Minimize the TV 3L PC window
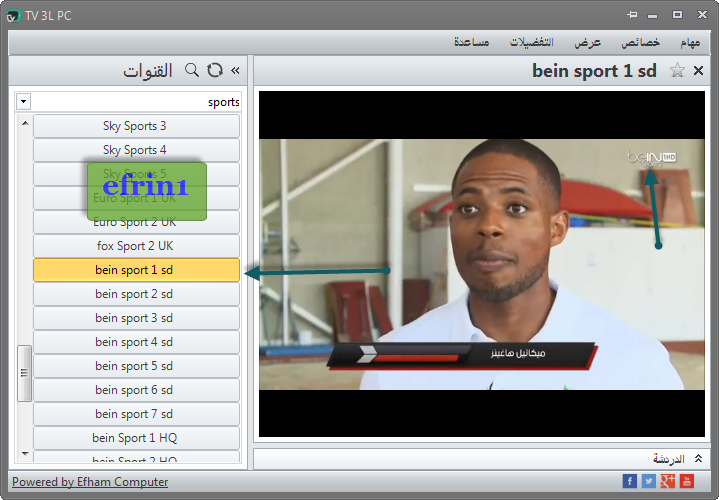Viewport: 719px width, 500px height. point(652,16)
